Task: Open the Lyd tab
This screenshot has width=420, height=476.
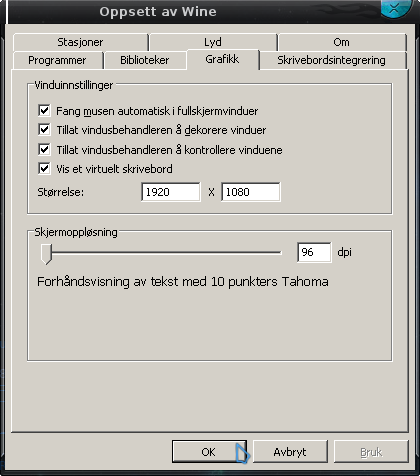Action: [213, 42]
